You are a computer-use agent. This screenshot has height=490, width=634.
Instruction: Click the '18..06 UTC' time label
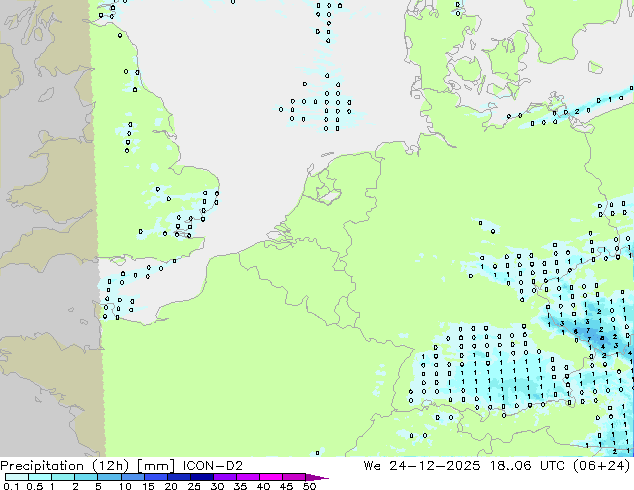pyautogui.click(x=526, y=466)
